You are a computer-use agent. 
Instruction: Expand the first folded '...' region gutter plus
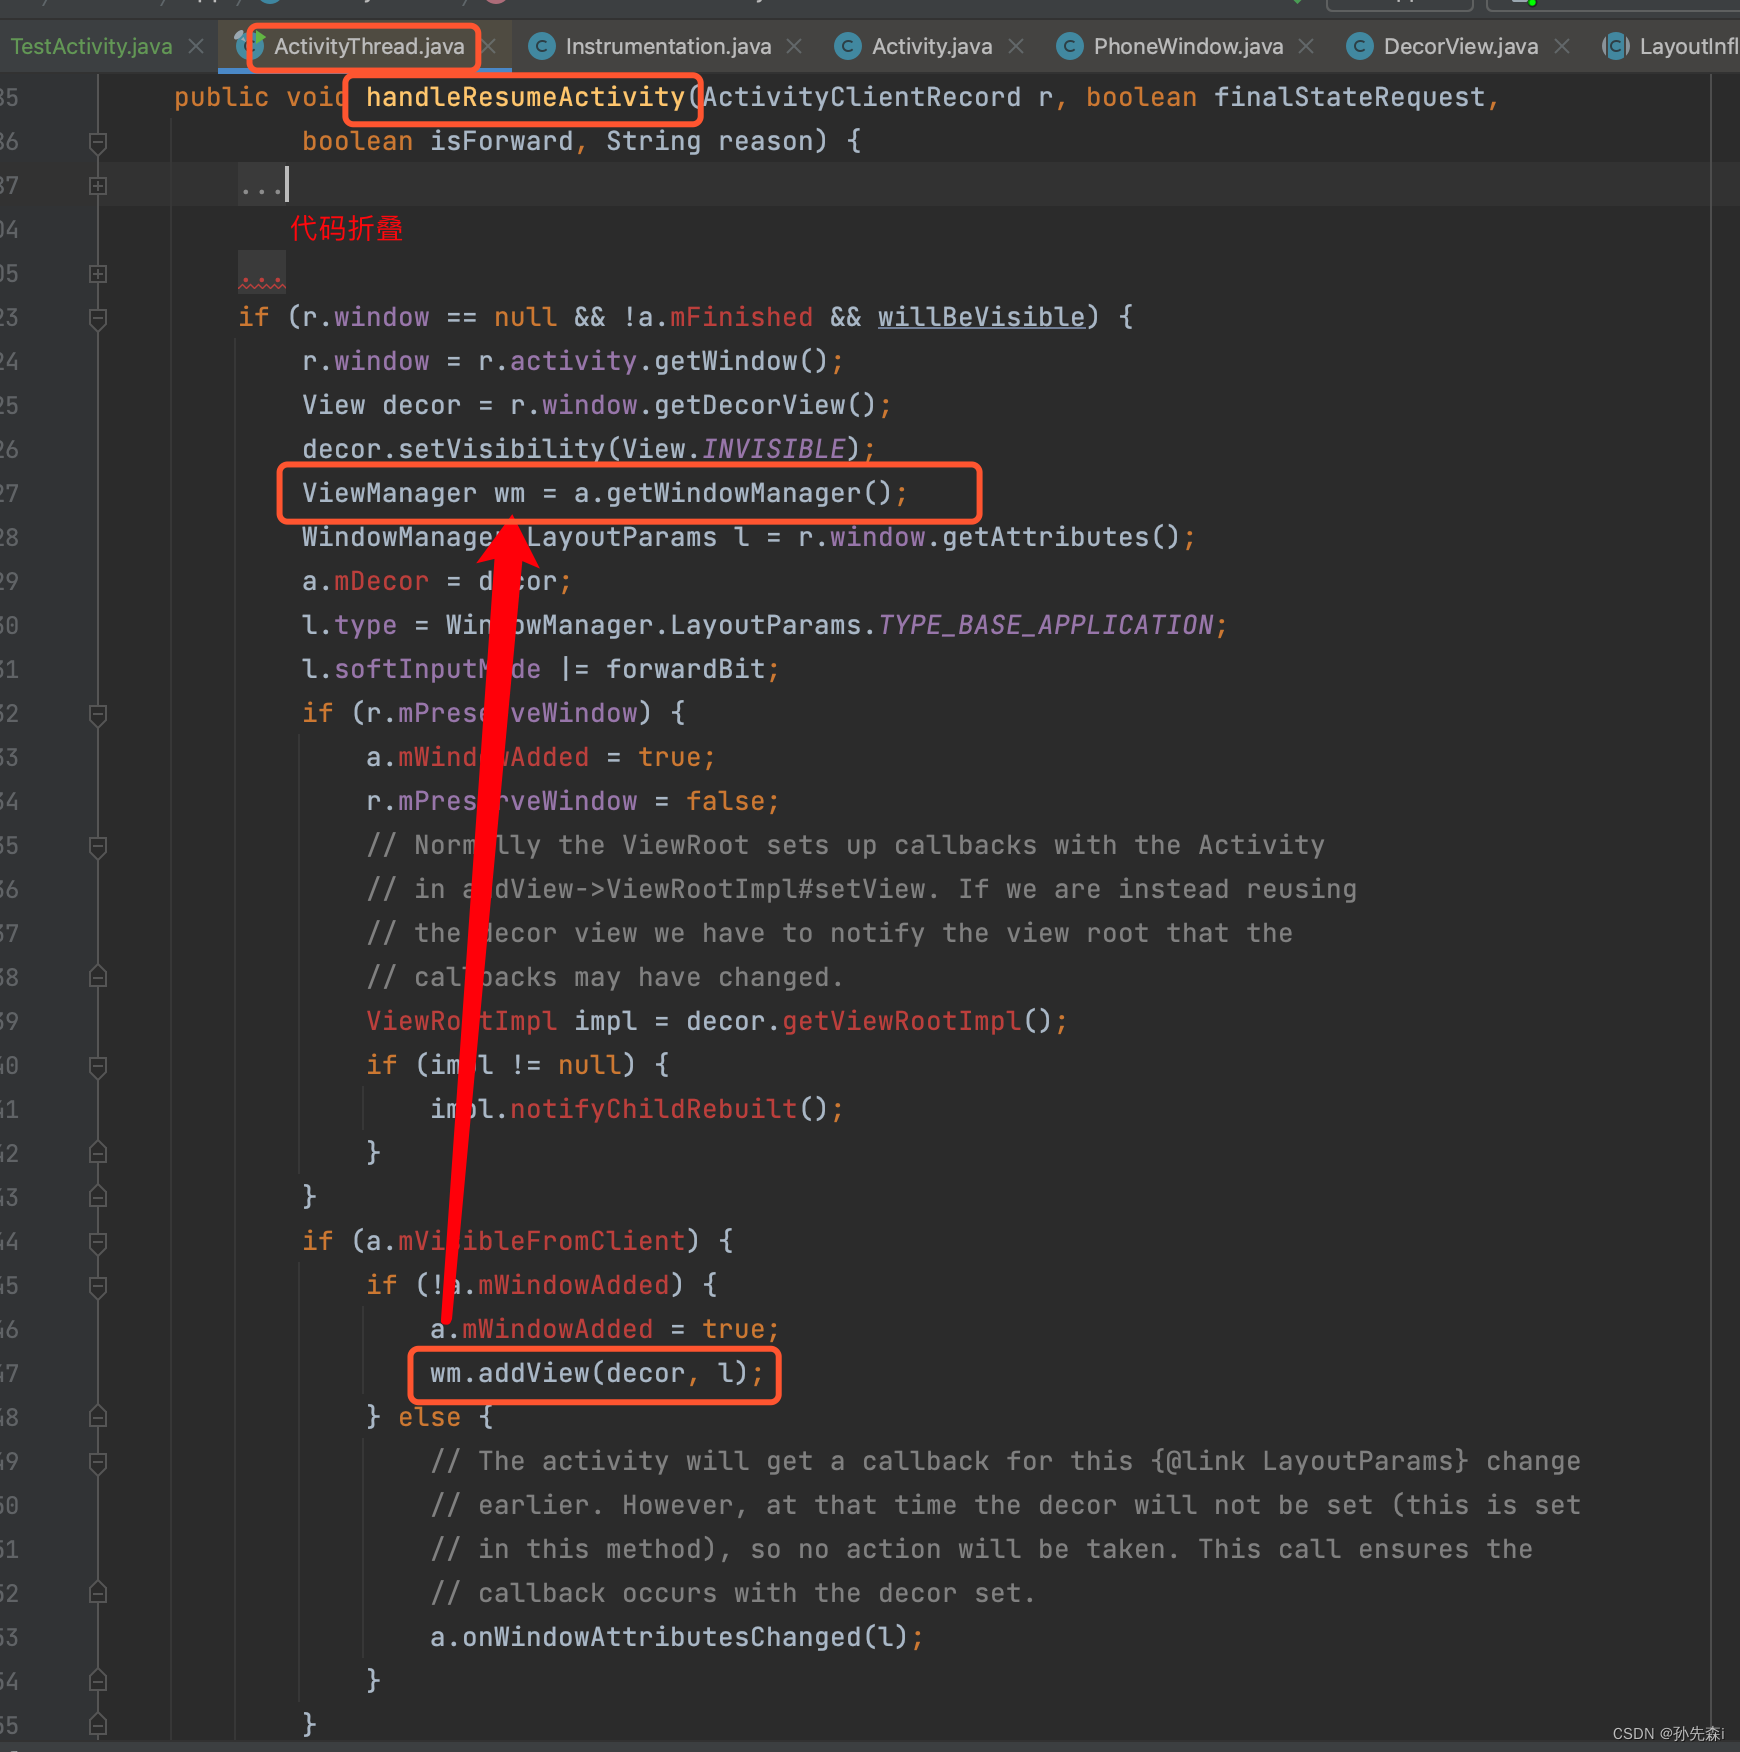click(x=98, y=186)
